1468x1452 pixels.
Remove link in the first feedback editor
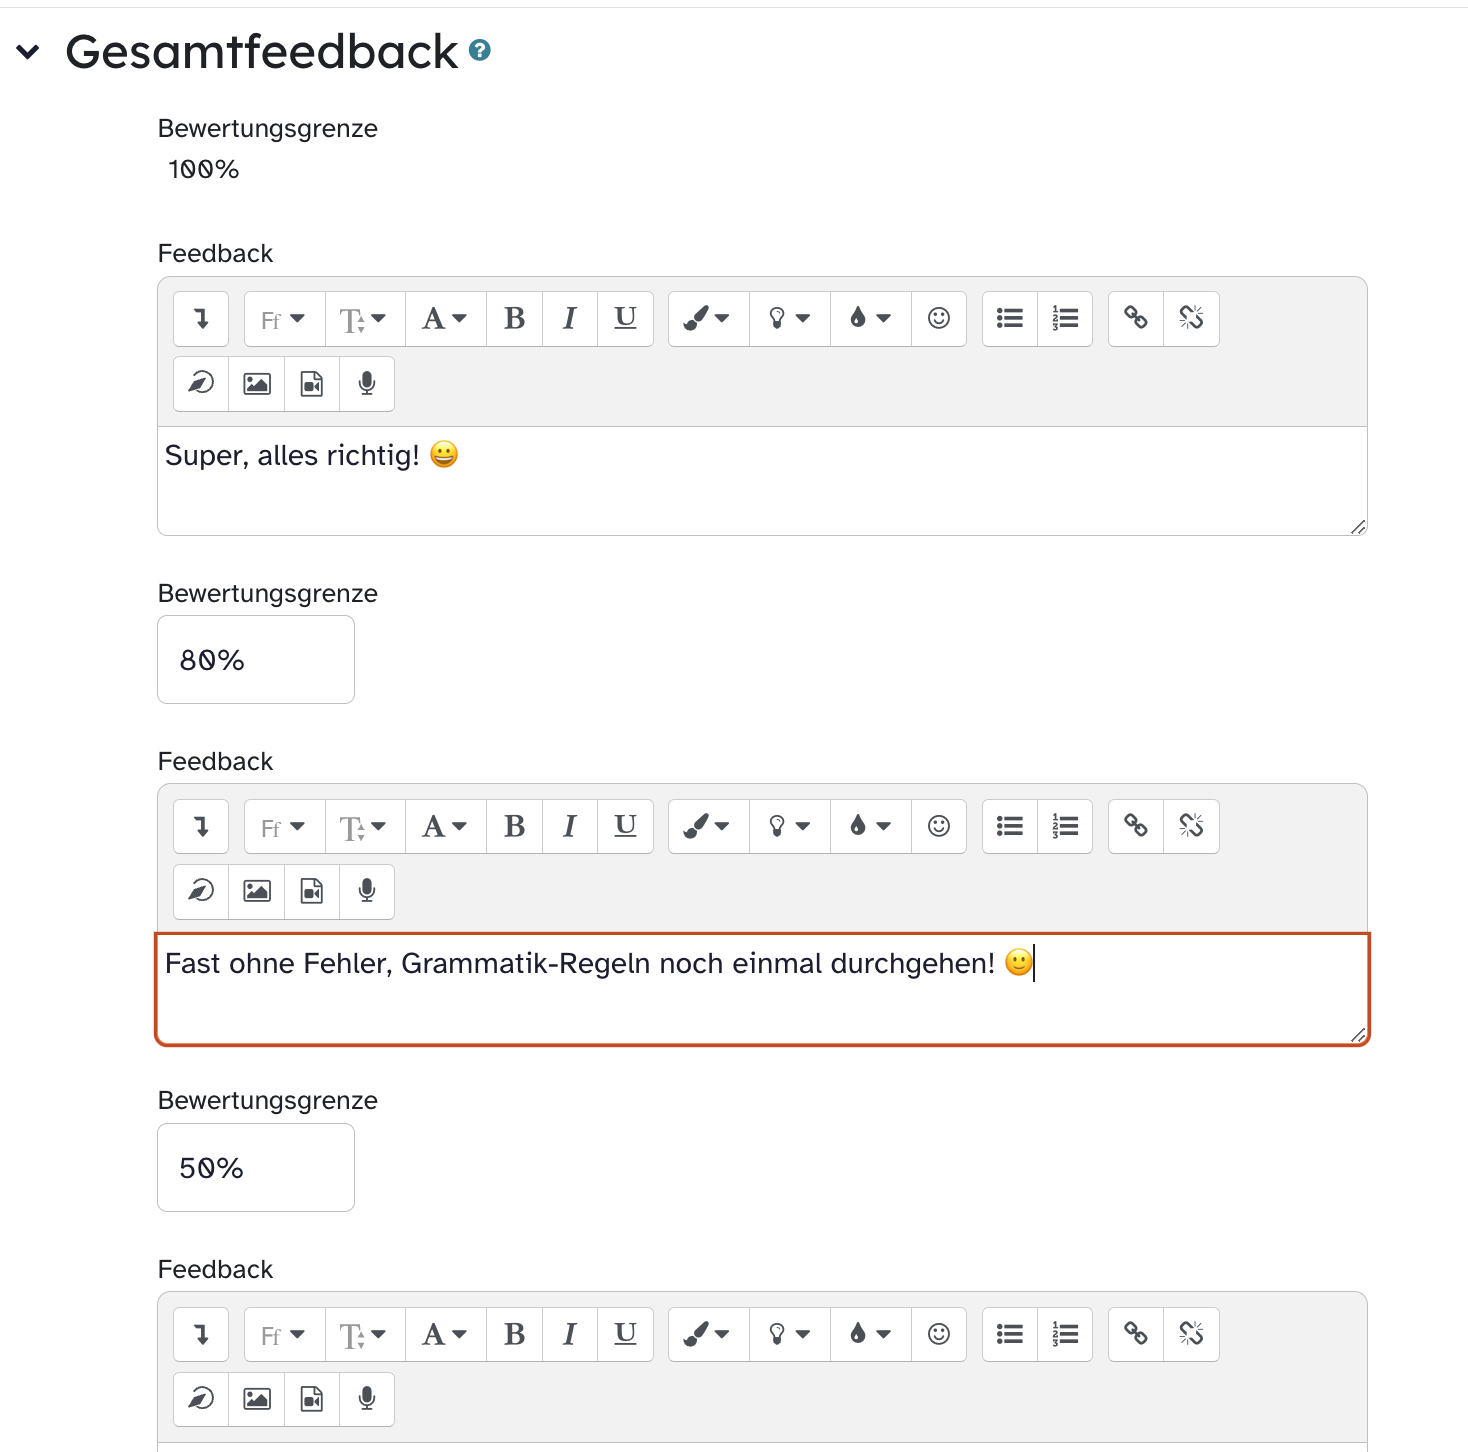[1191, 319]
